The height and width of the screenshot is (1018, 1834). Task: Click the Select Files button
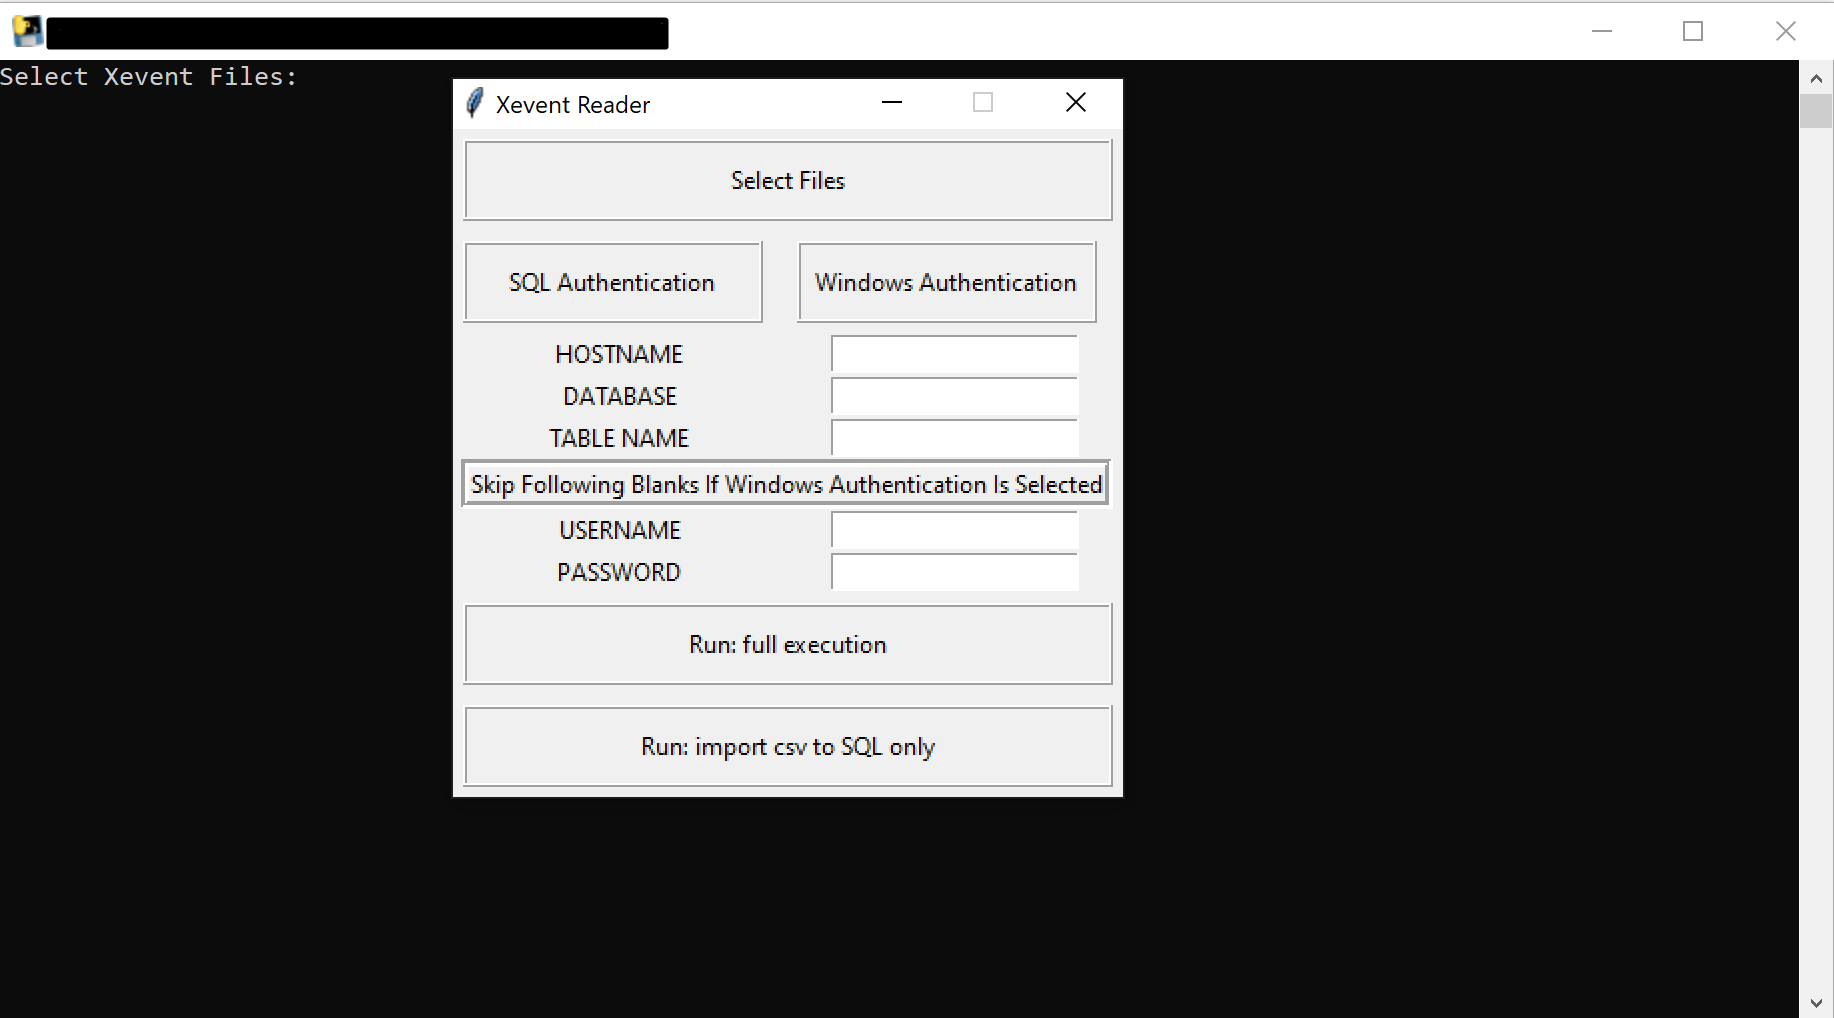pyautogui.click(x=787, y=181)
